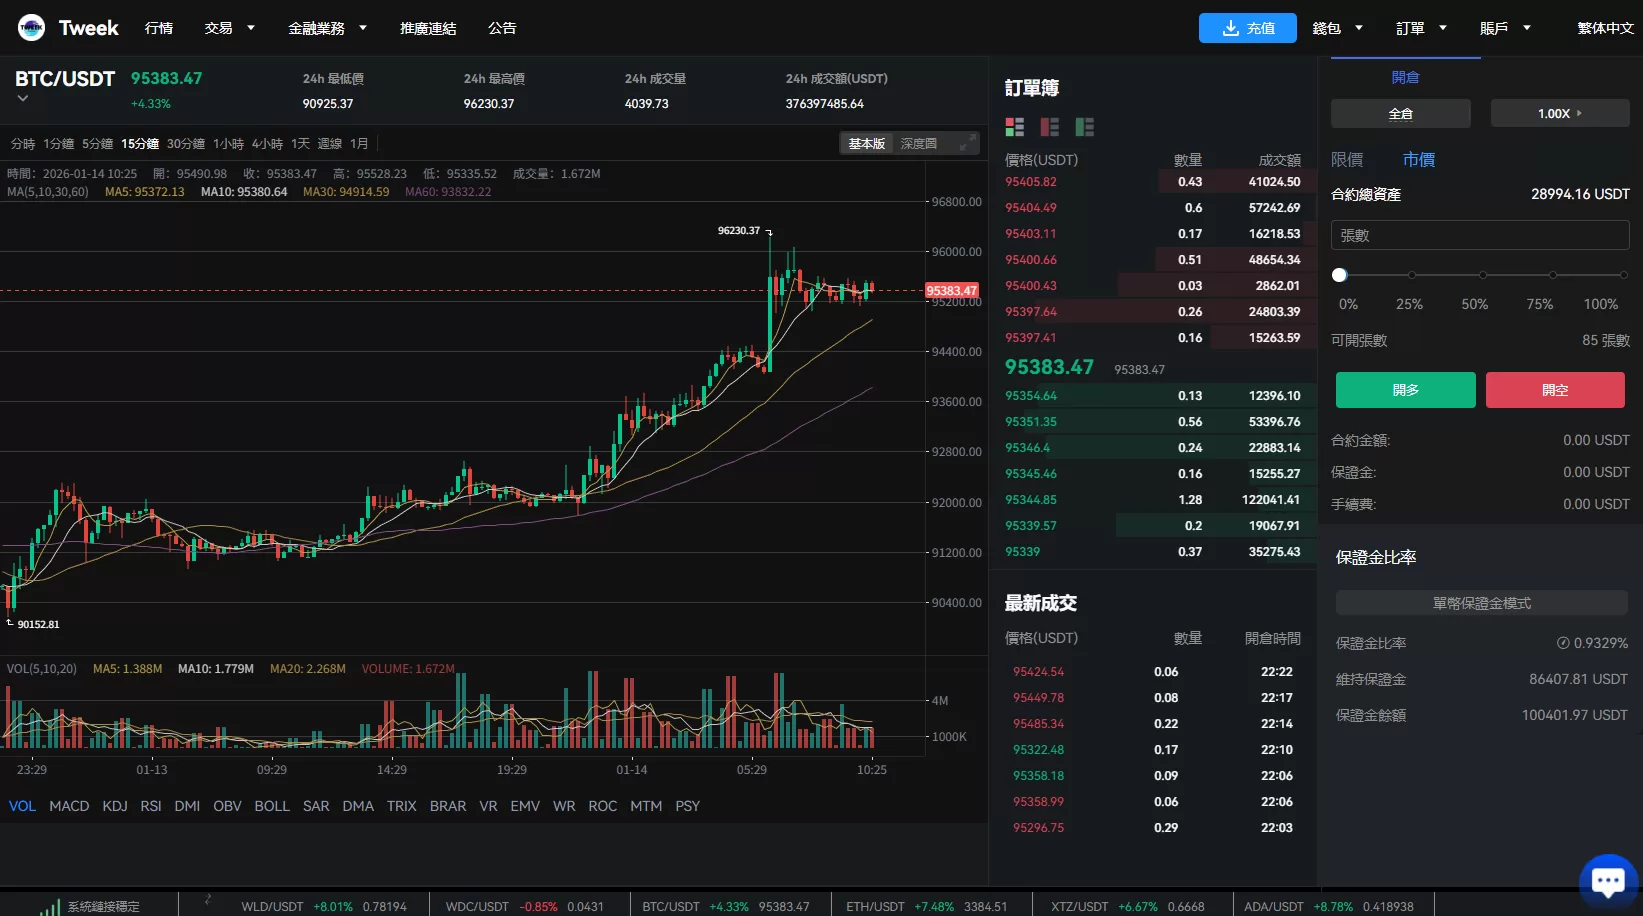Viewport: 1643px width, 916px height.
Task: Click the 充值 deposit button with download icon
Action: (x=1247, y=28)
